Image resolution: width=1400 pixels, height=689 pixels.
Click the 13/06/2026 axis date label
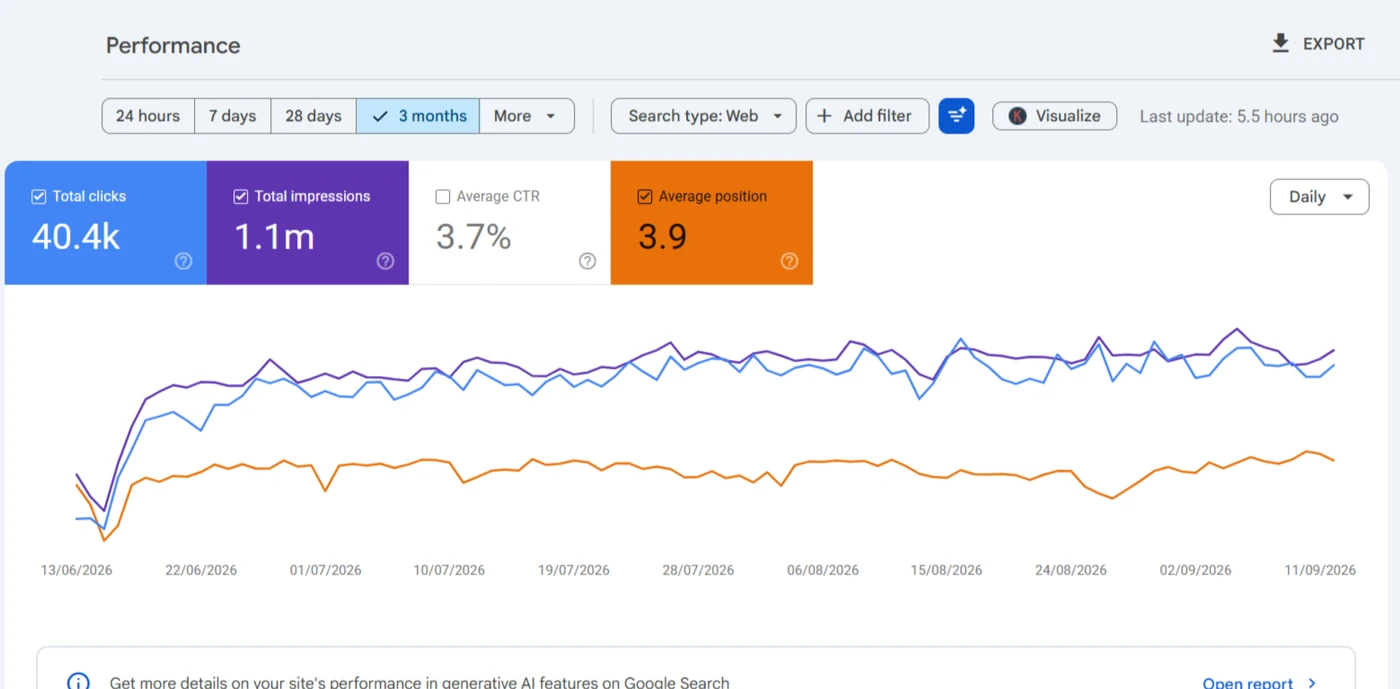click(x=77, y=570)
